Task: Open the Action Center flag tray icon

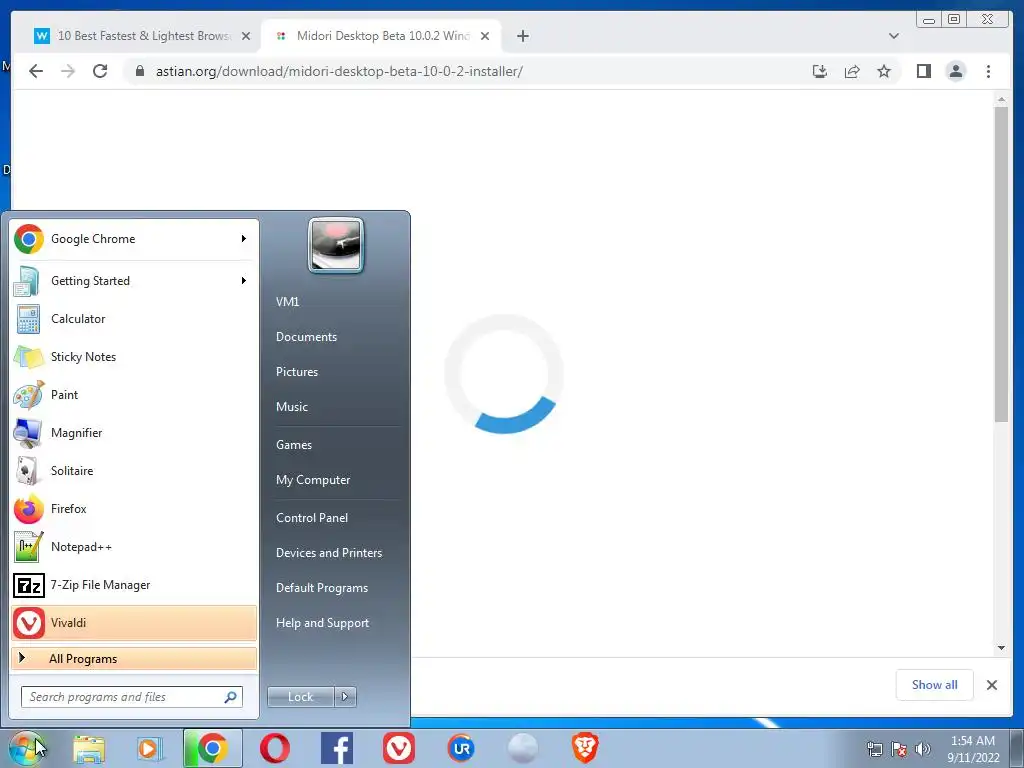Action: [x=899, y=749]
